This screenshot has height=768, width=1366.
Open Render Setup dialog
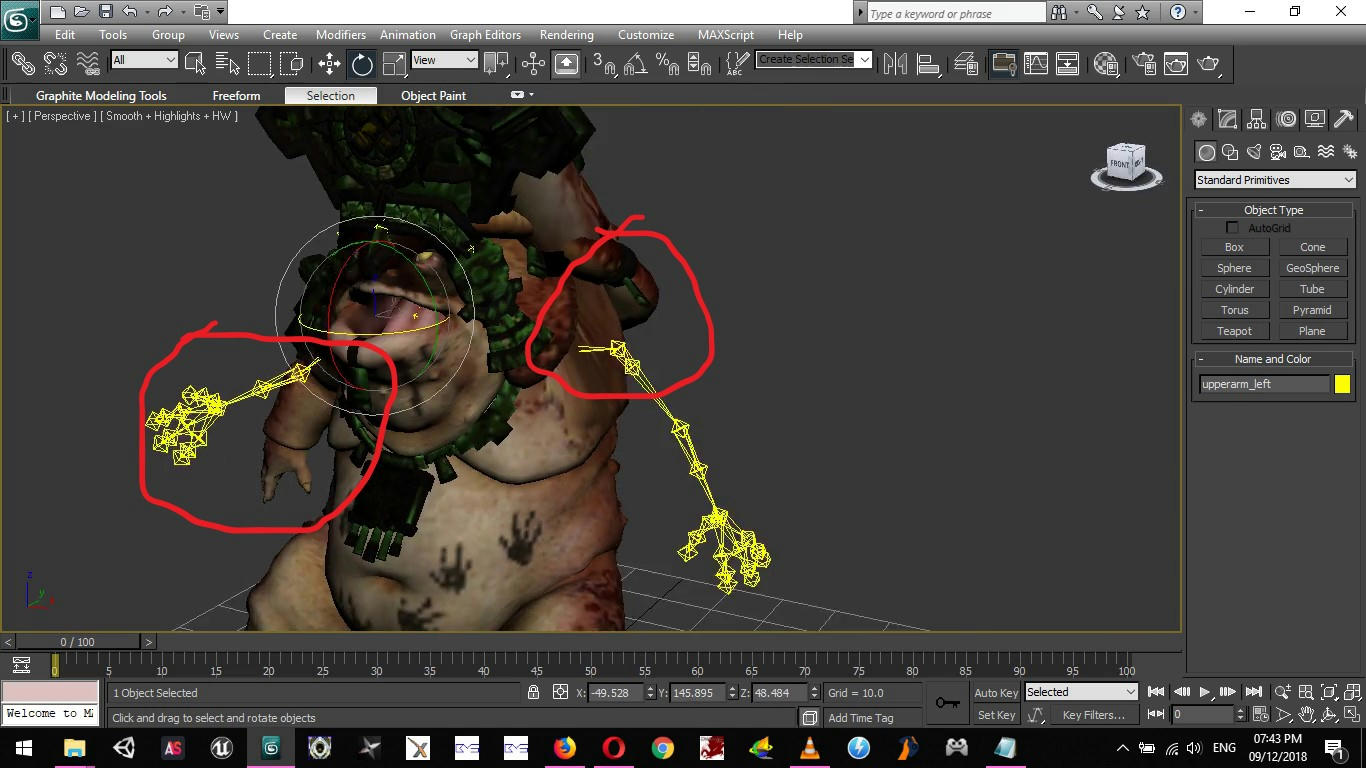[1143, 63]
